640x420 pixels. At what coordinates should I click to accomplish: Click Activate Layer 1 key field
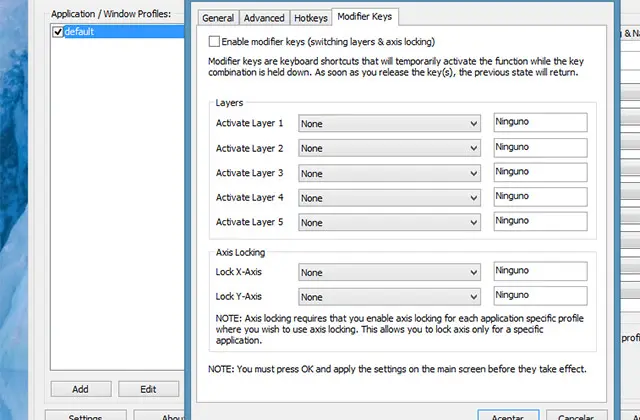click(x=539, y=123)
